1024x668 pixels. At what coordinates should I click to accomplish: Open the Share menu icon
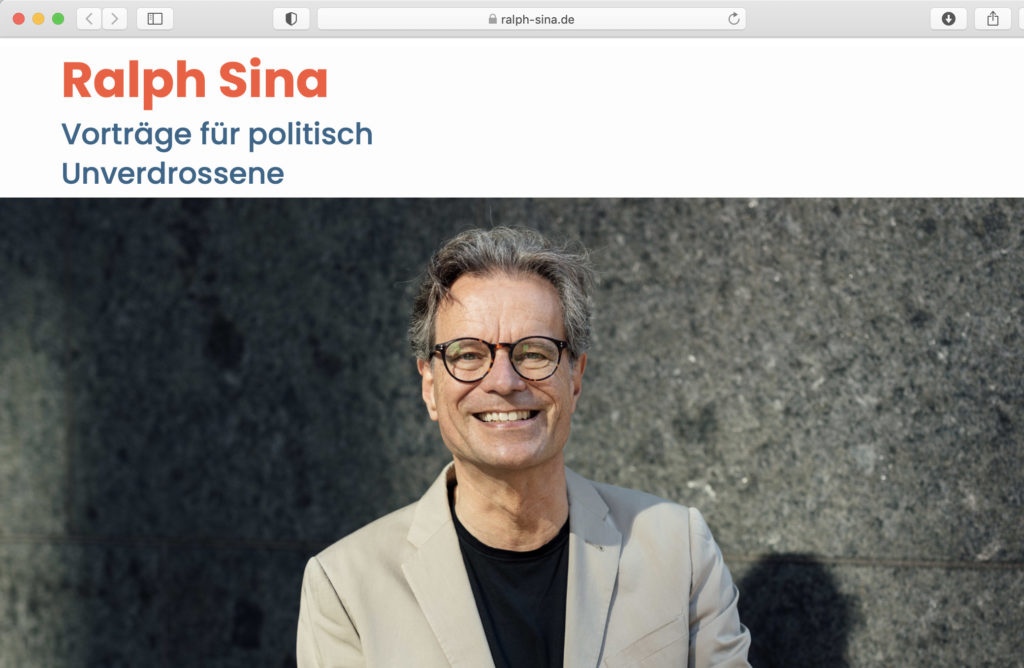pyautogui.click(x=993, y=19)
